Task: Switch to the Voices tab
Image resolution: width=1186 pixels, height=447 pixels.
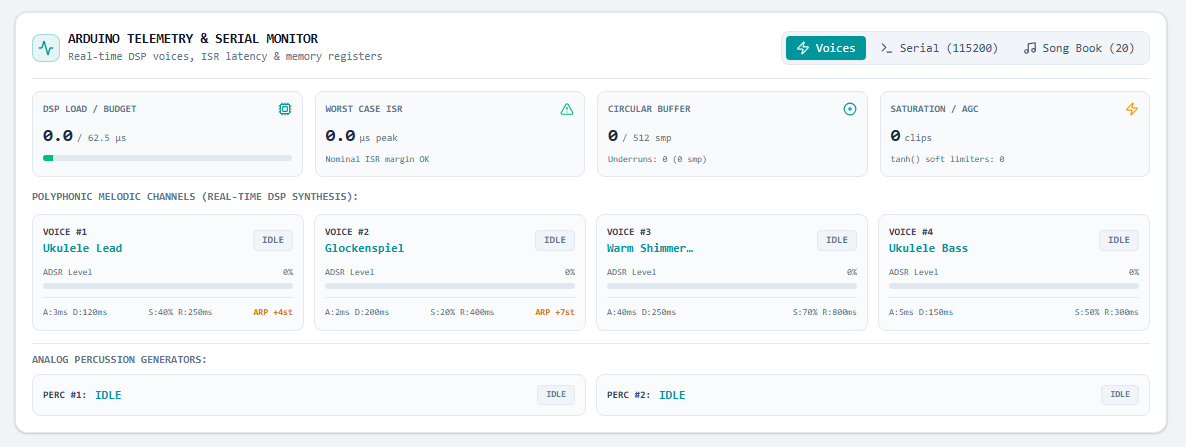Action: pyautogui.click(x=826, y=48)
